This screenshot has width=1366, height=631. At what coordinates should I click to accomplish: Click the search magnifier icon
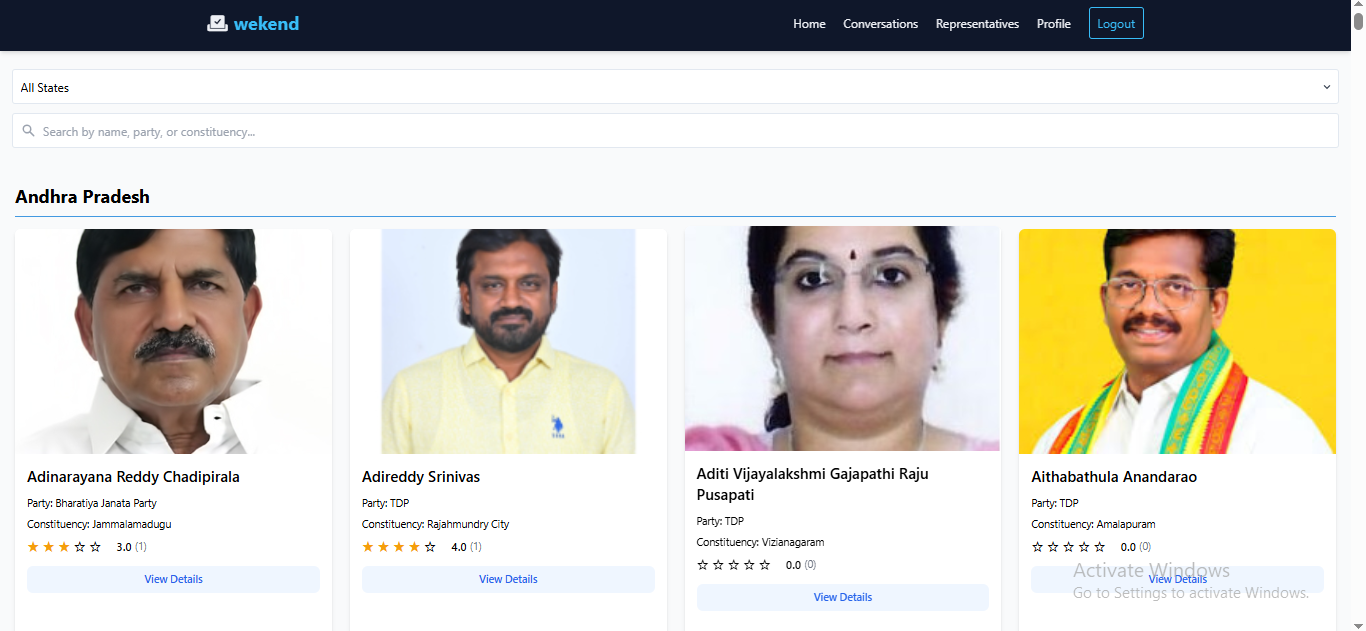28,131
